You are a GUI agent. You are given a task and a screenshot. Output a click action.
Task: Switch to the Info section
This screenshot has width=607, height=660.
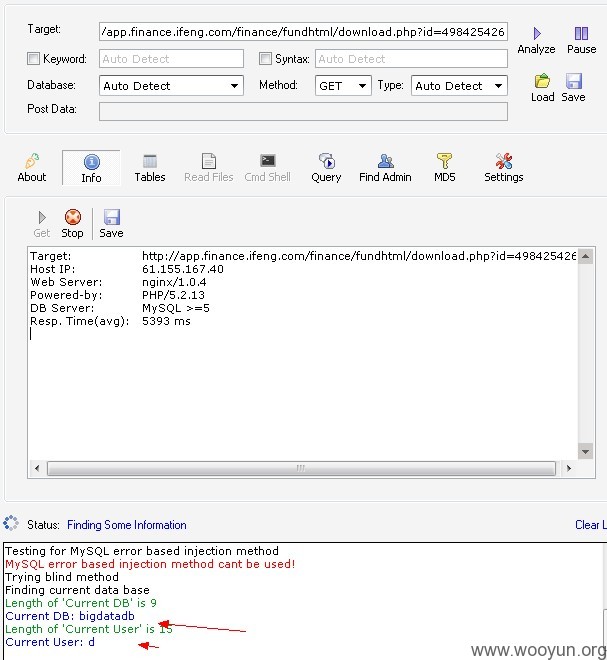[x=91, y=168]
